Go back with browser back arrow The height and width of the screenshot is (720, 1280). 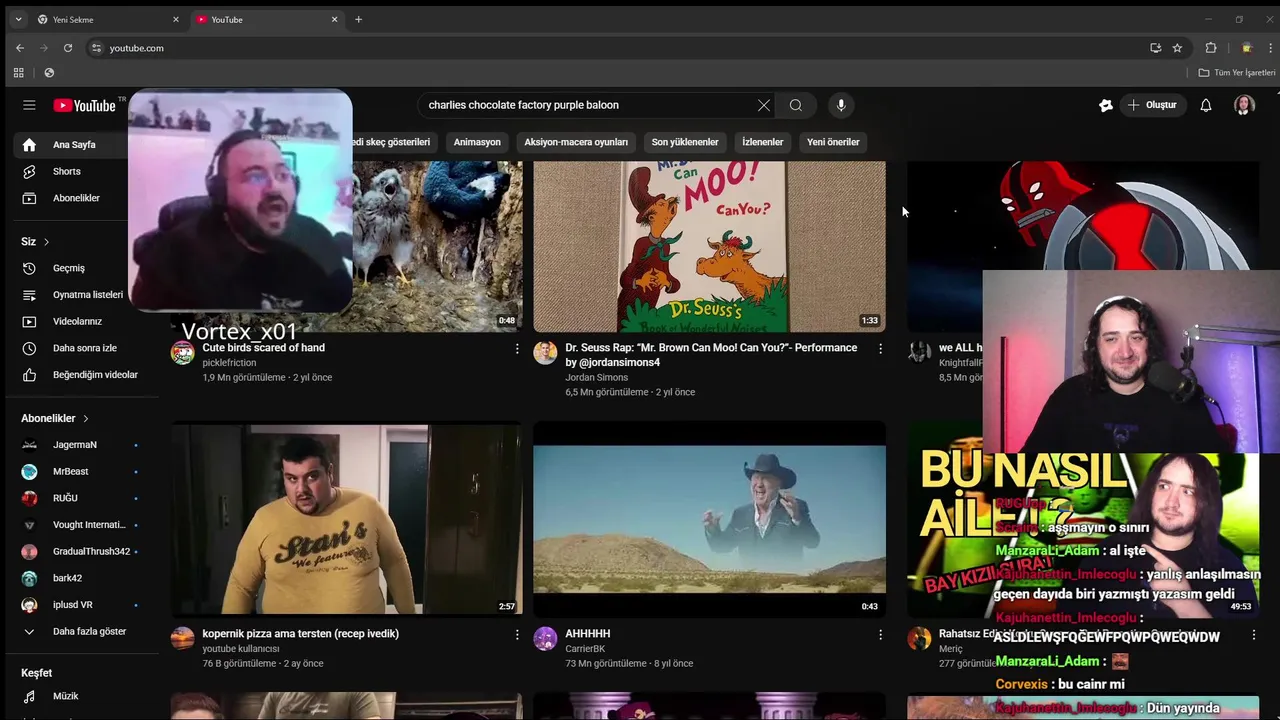(x=19, y=48)
